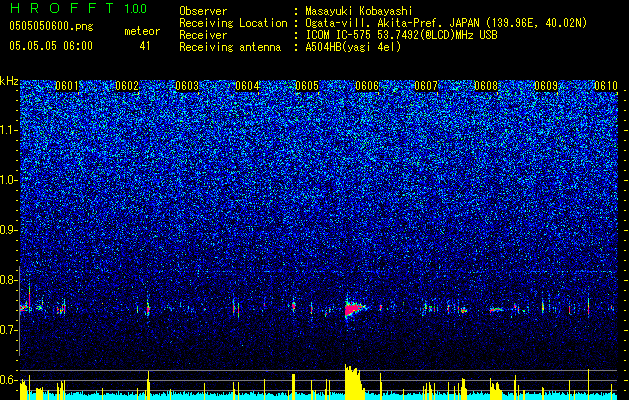
Task: Click the 0604 time marker
Action: [x=247, y=86]
